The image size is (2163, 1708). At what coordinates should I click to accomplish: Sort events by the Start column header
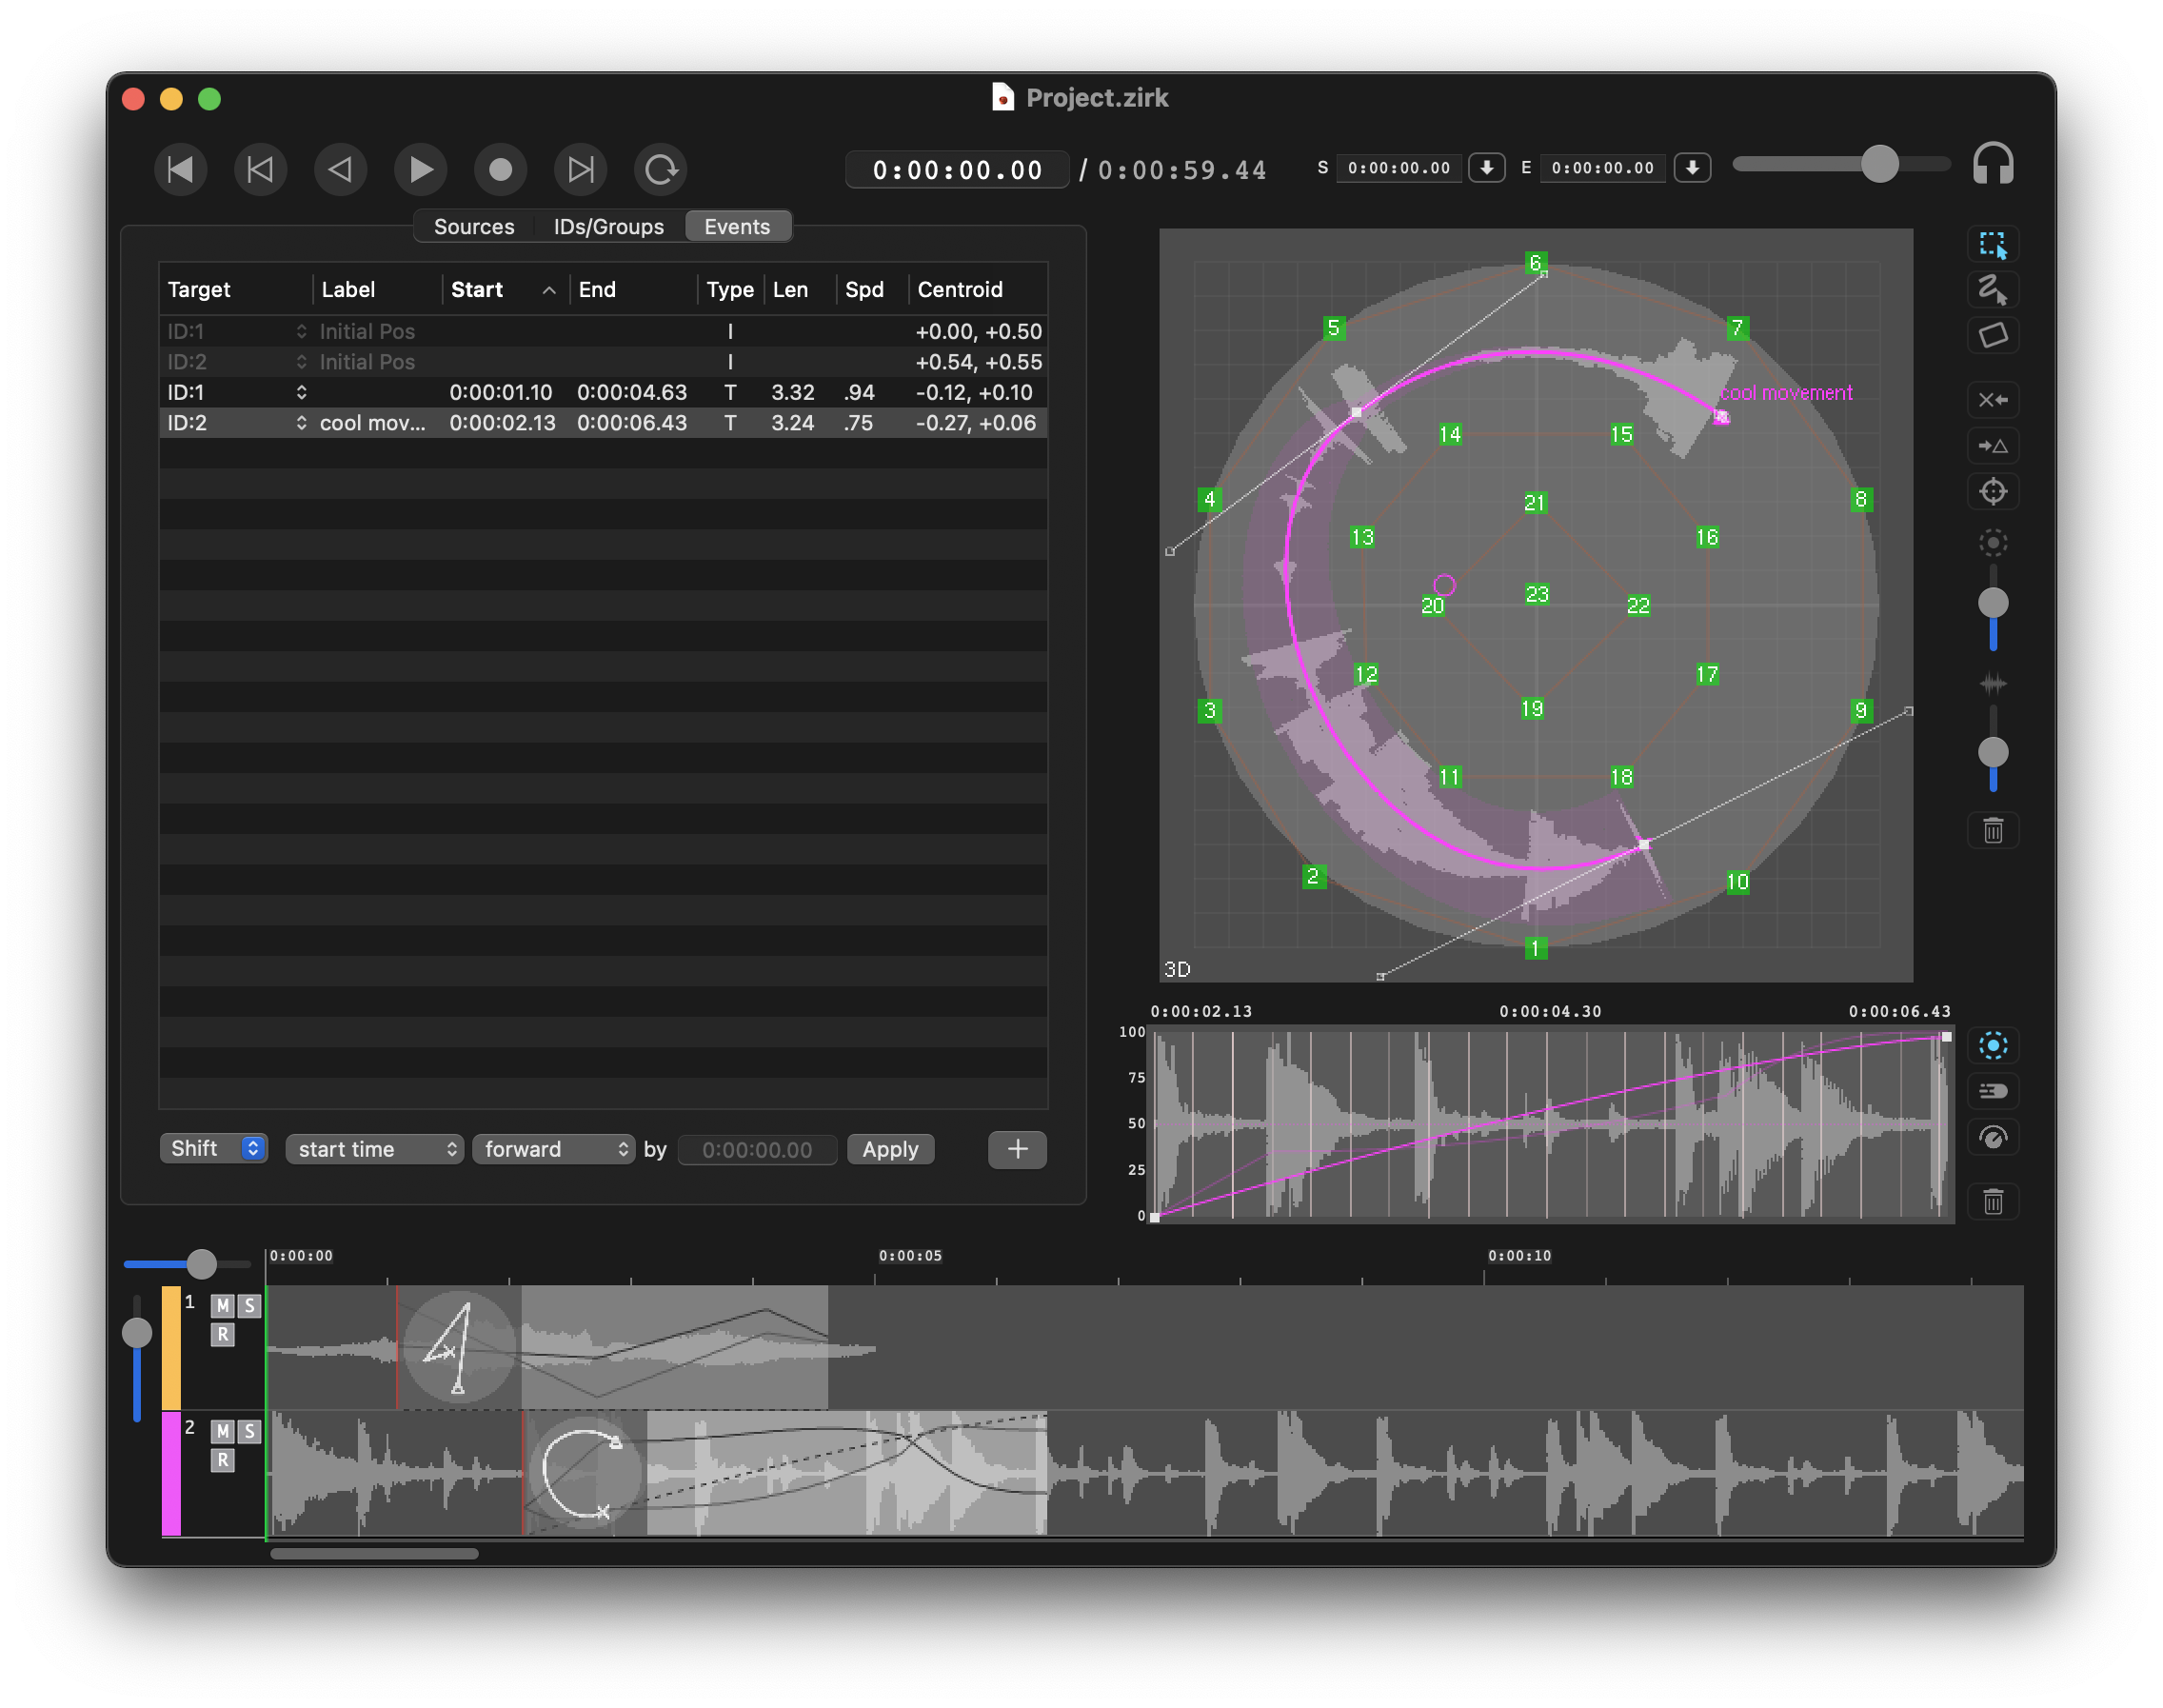[504, 290]
